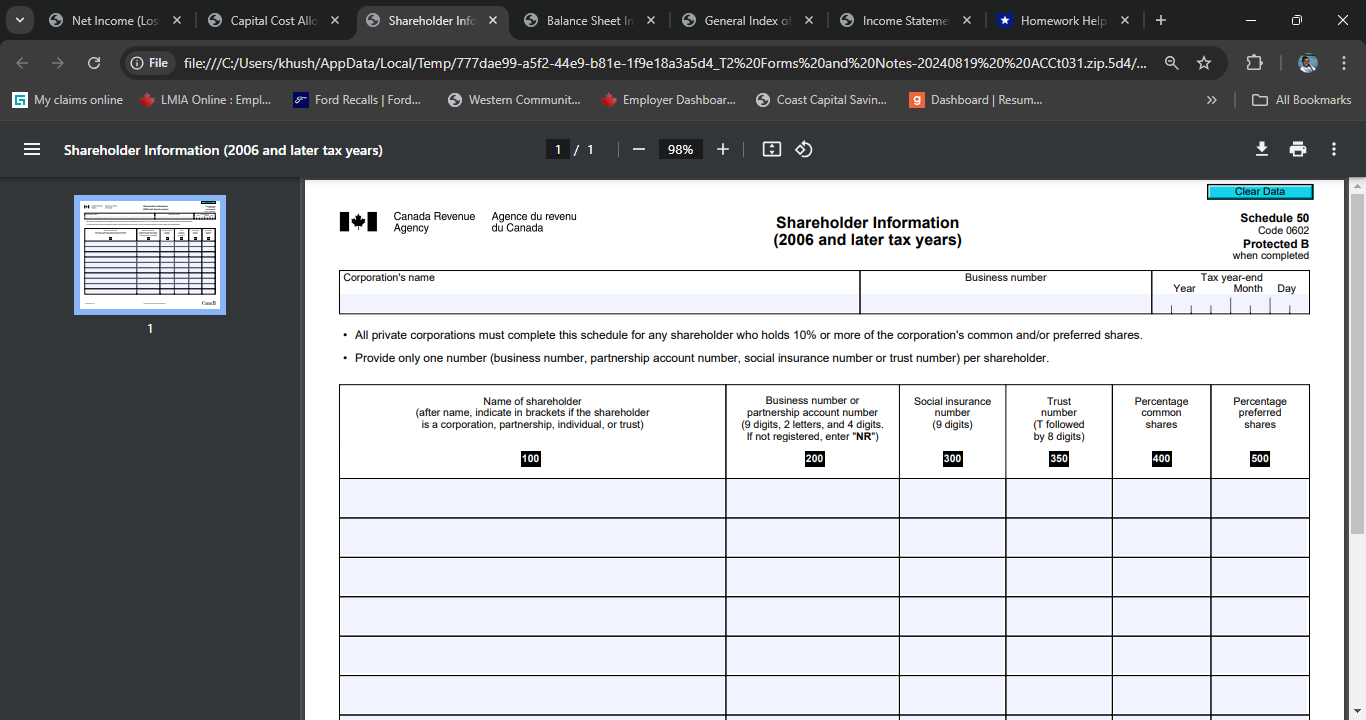Open the All Bookmarks folder
Viewport: 1366px width, 720px height.
(x=1302, y=100)
